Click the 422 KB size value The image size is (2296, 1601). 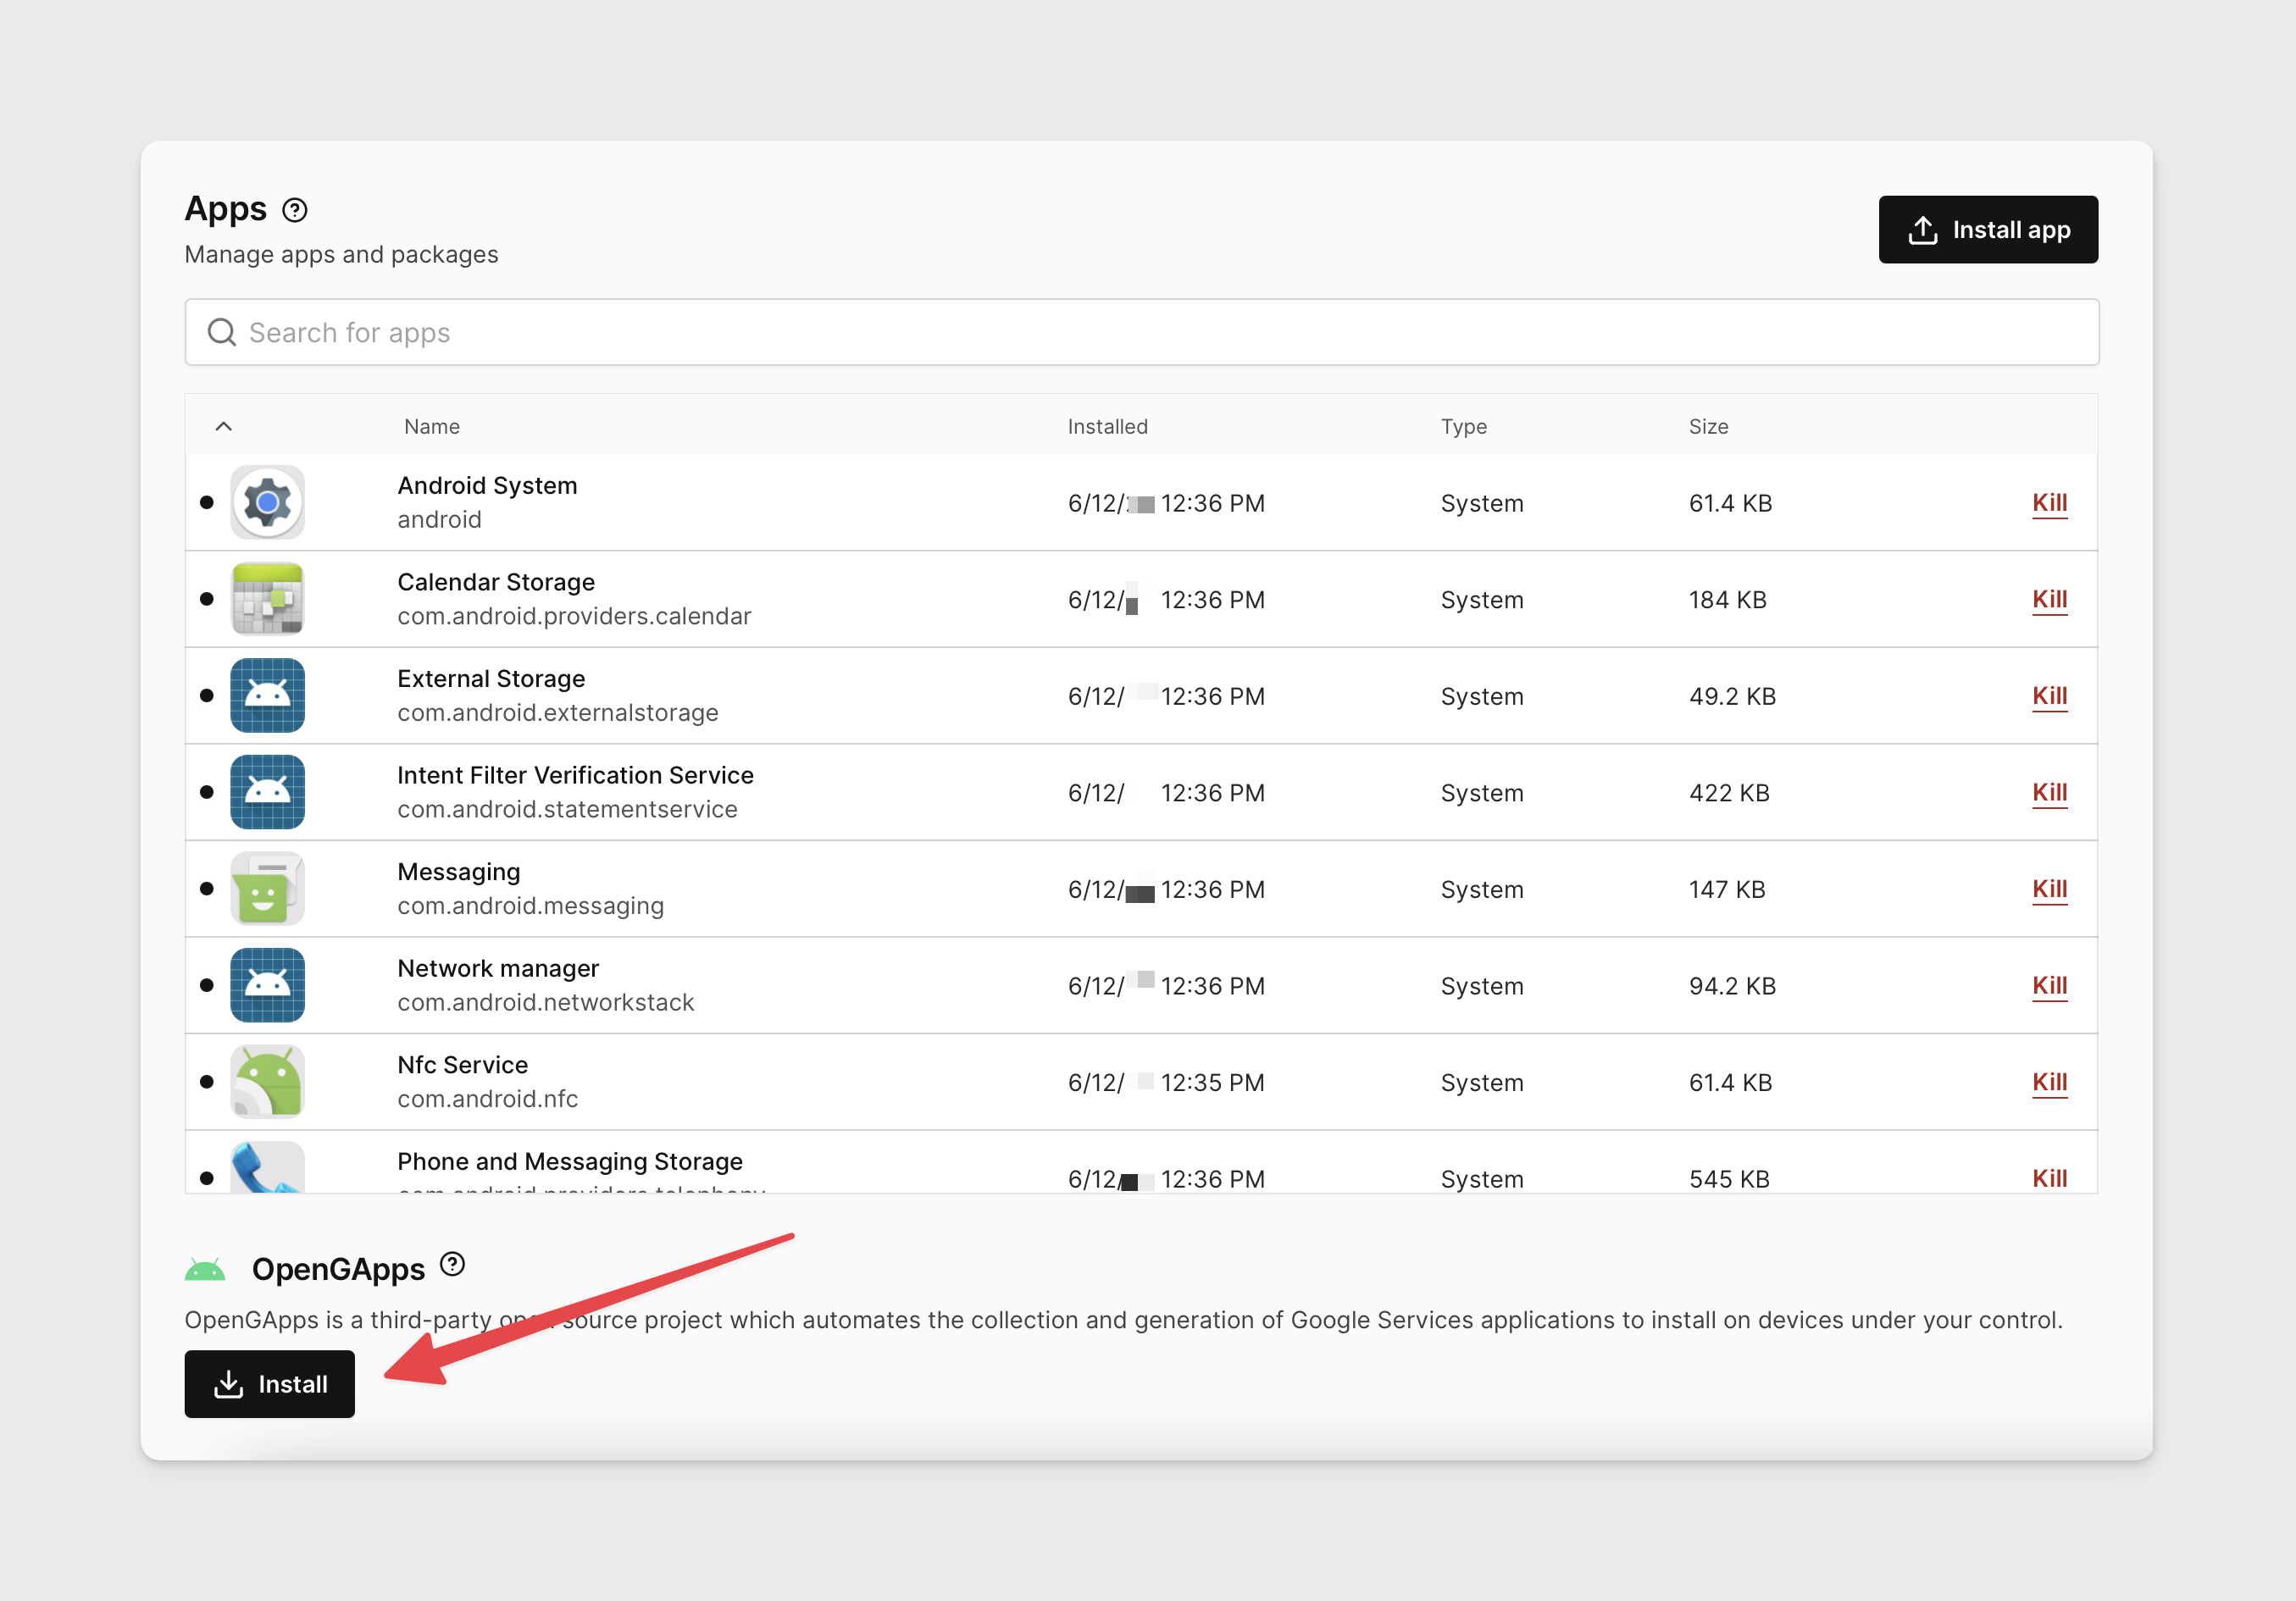coord(1730,793)
